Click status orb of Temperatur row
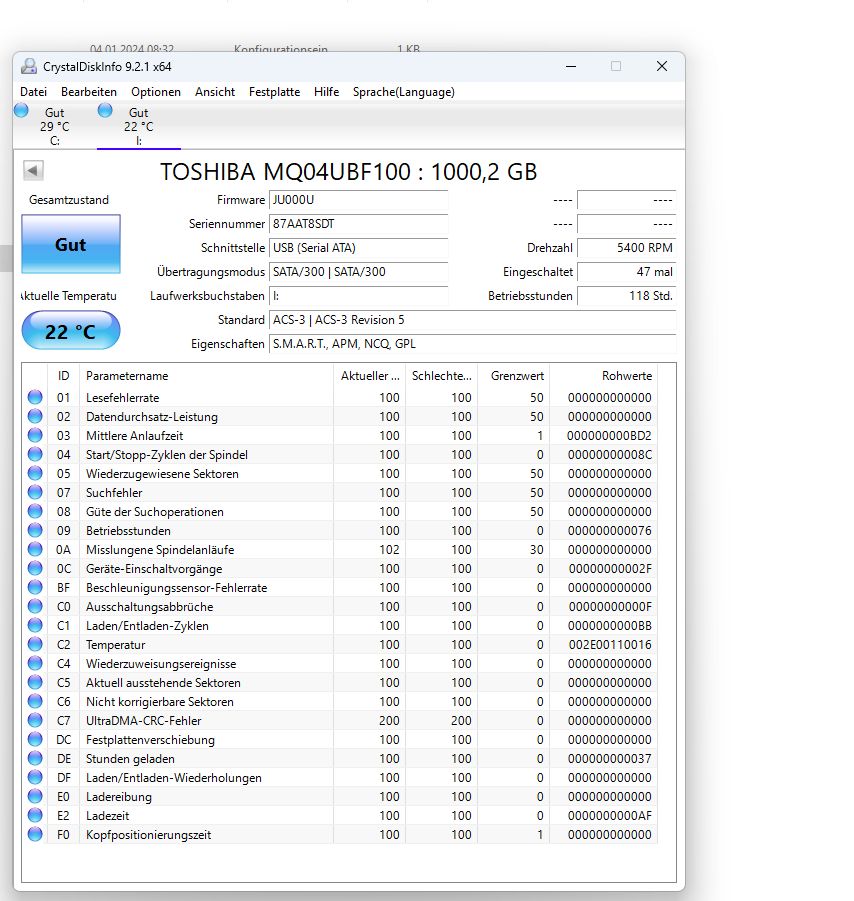Image resolution: width=854 pixels, height=901 pixels. click(35, 644)
